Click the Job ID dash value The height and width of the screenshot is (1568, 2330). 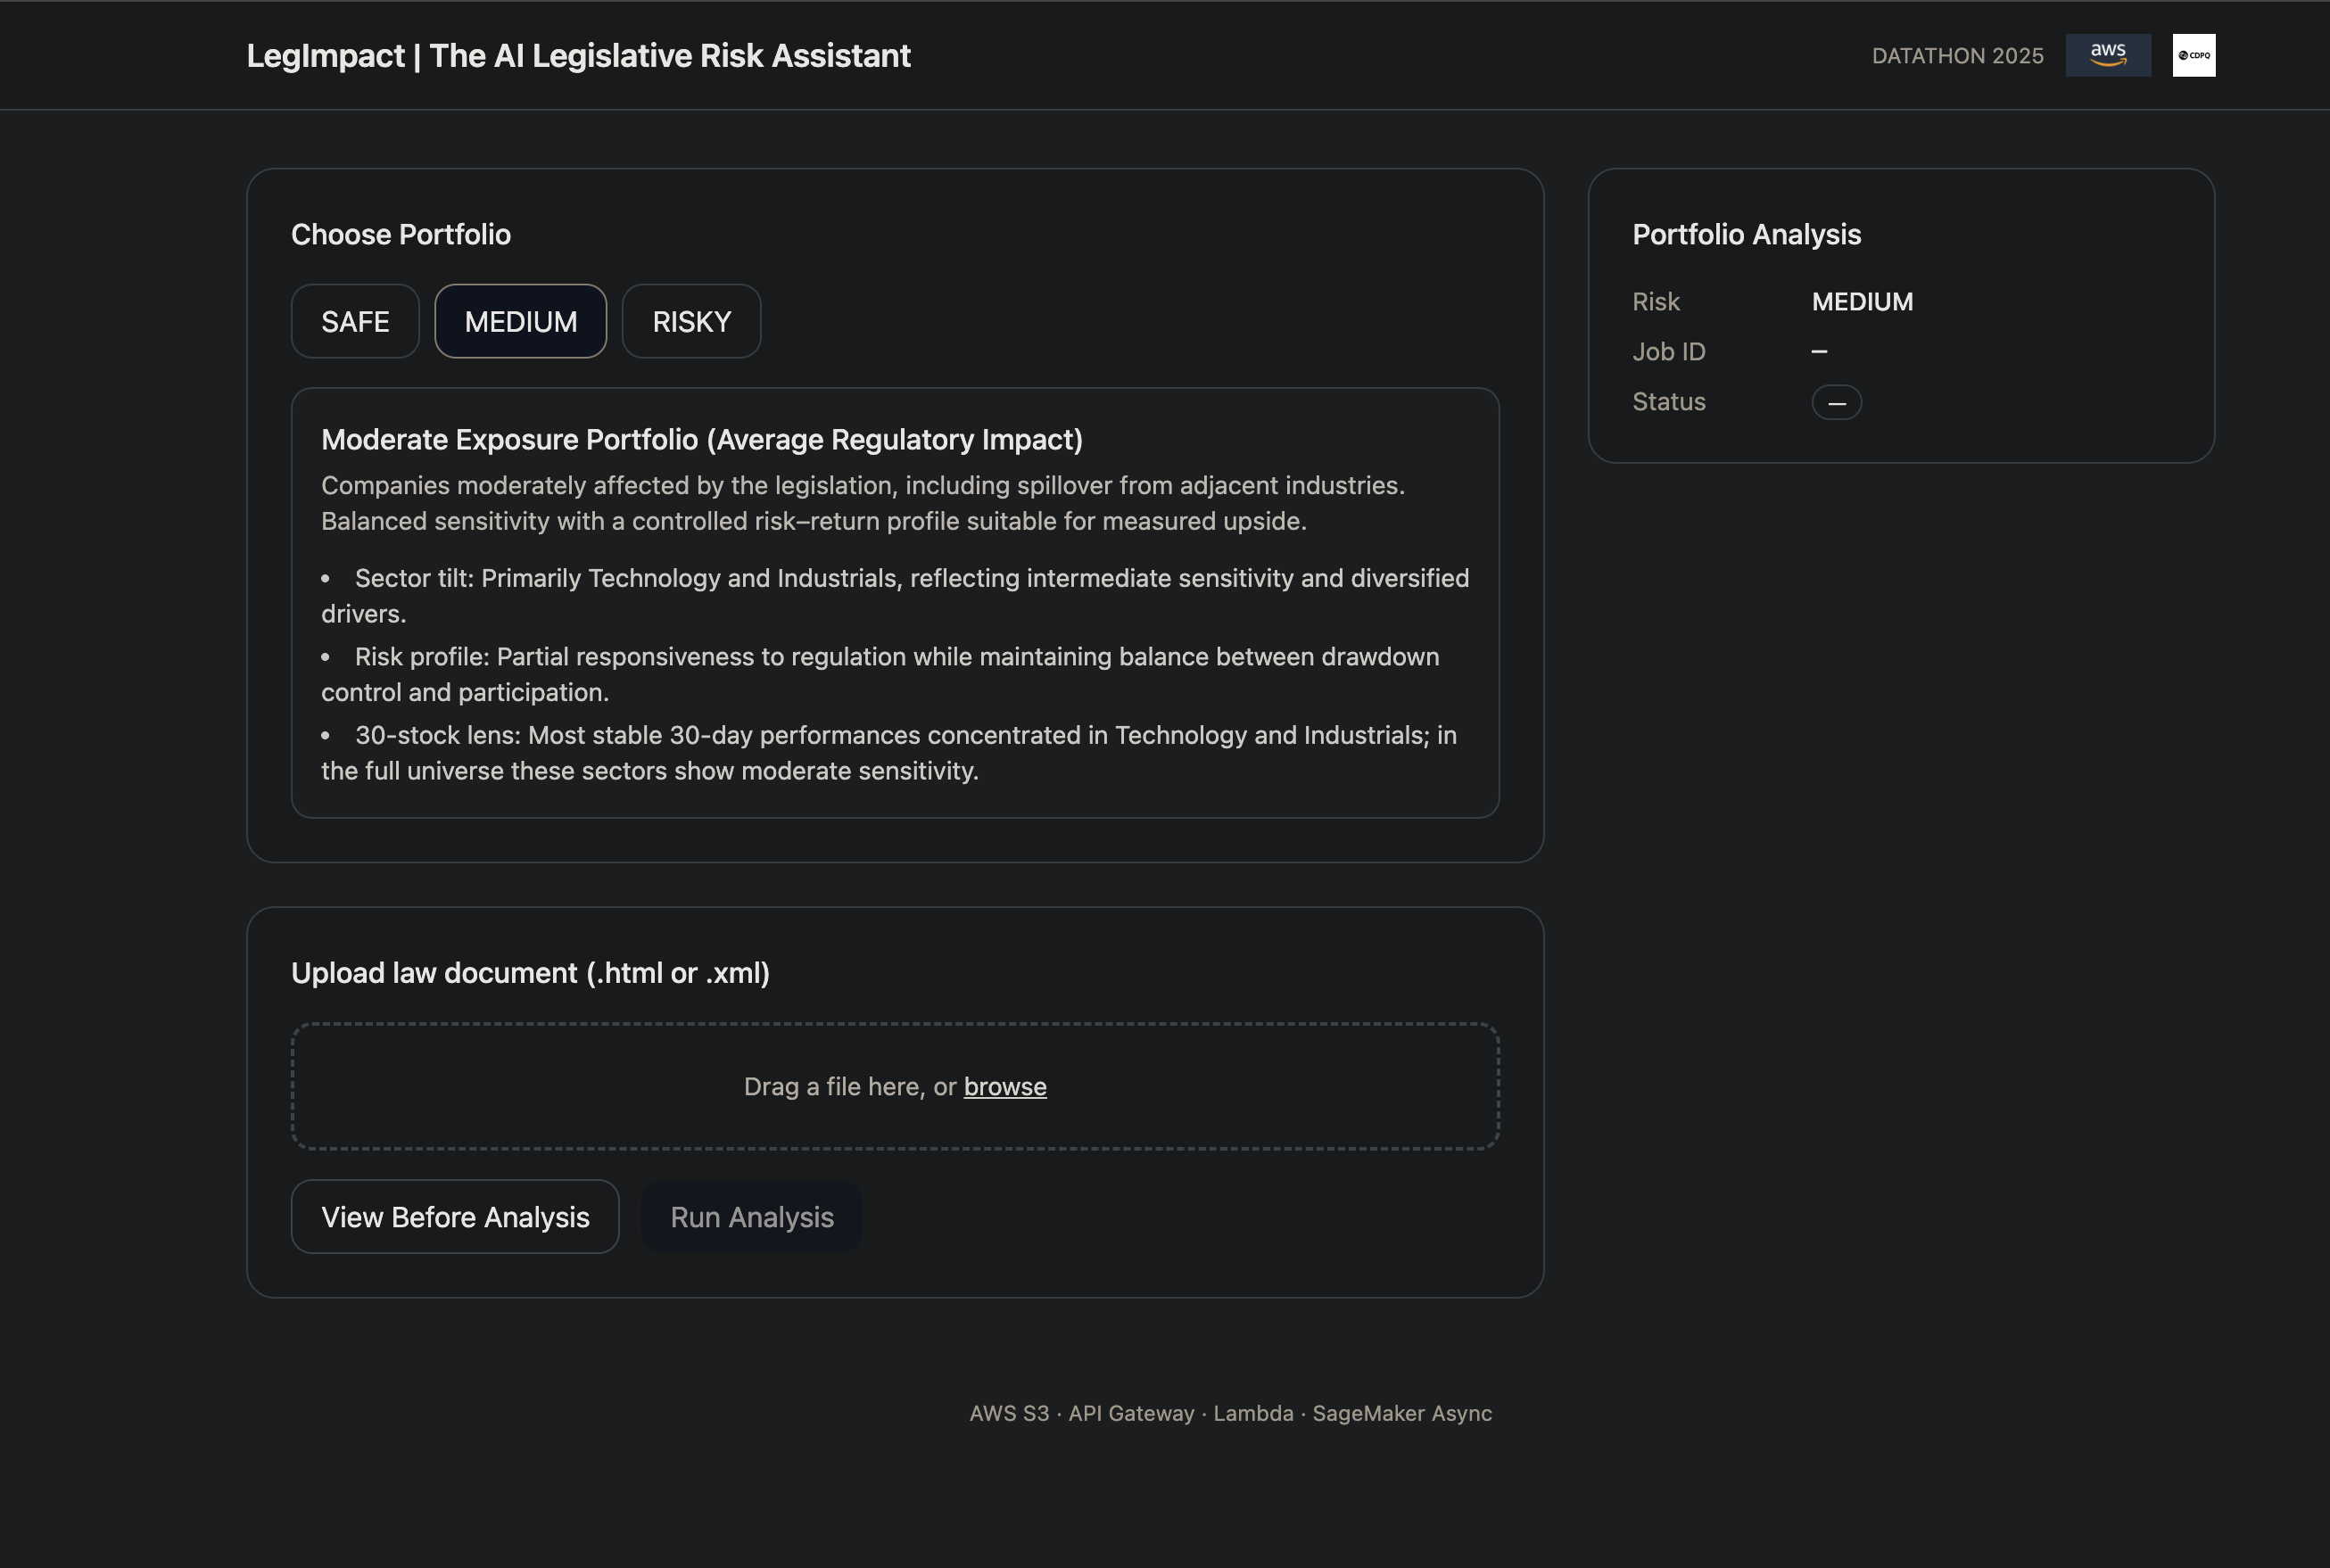1819,351
